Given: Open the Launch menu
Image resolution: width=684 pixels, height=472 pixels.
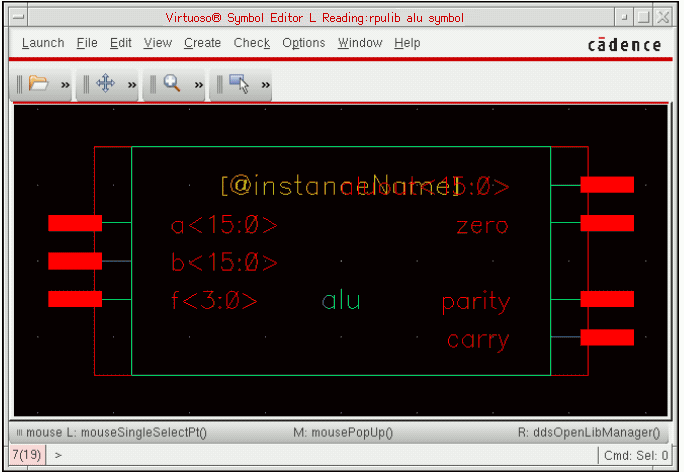Looking at the screenshot, I should pos(43,43).
